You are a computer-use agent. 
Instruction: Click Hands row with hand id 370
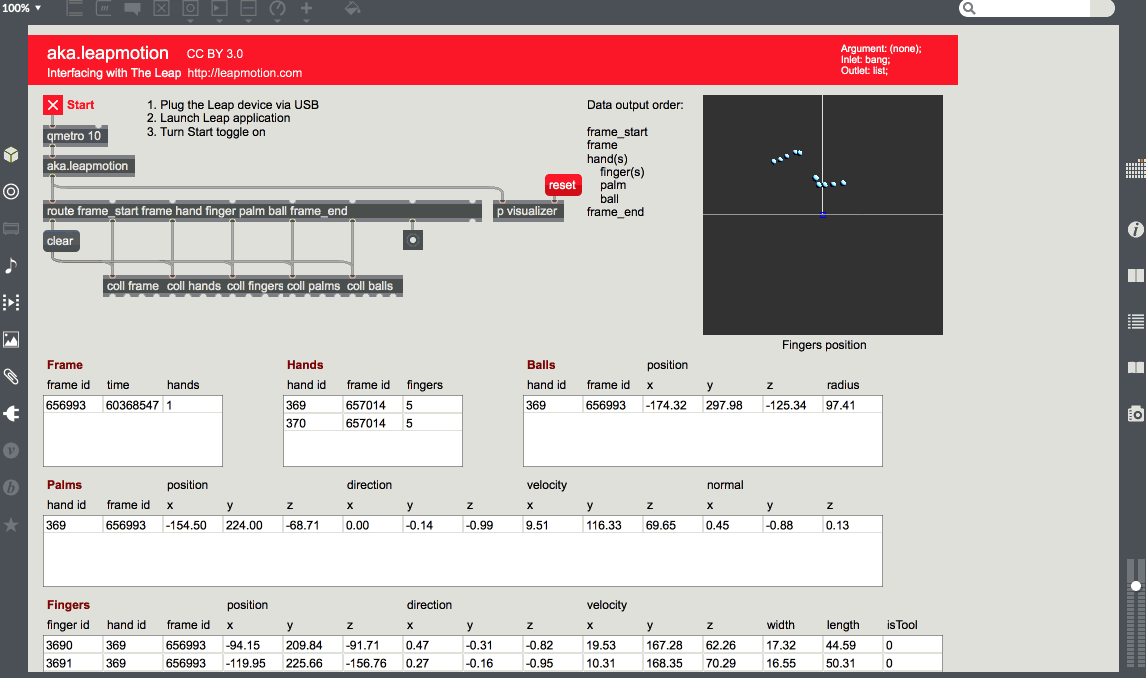[x=373, y=423]
